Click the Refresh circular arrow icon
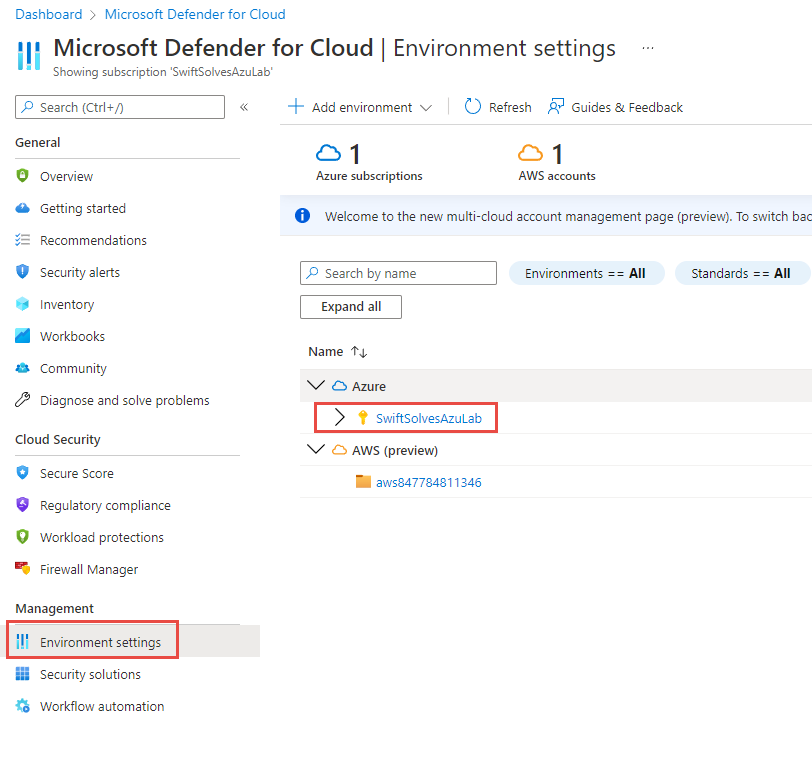This screenshot has height=776, width=812. pos(472,107)
